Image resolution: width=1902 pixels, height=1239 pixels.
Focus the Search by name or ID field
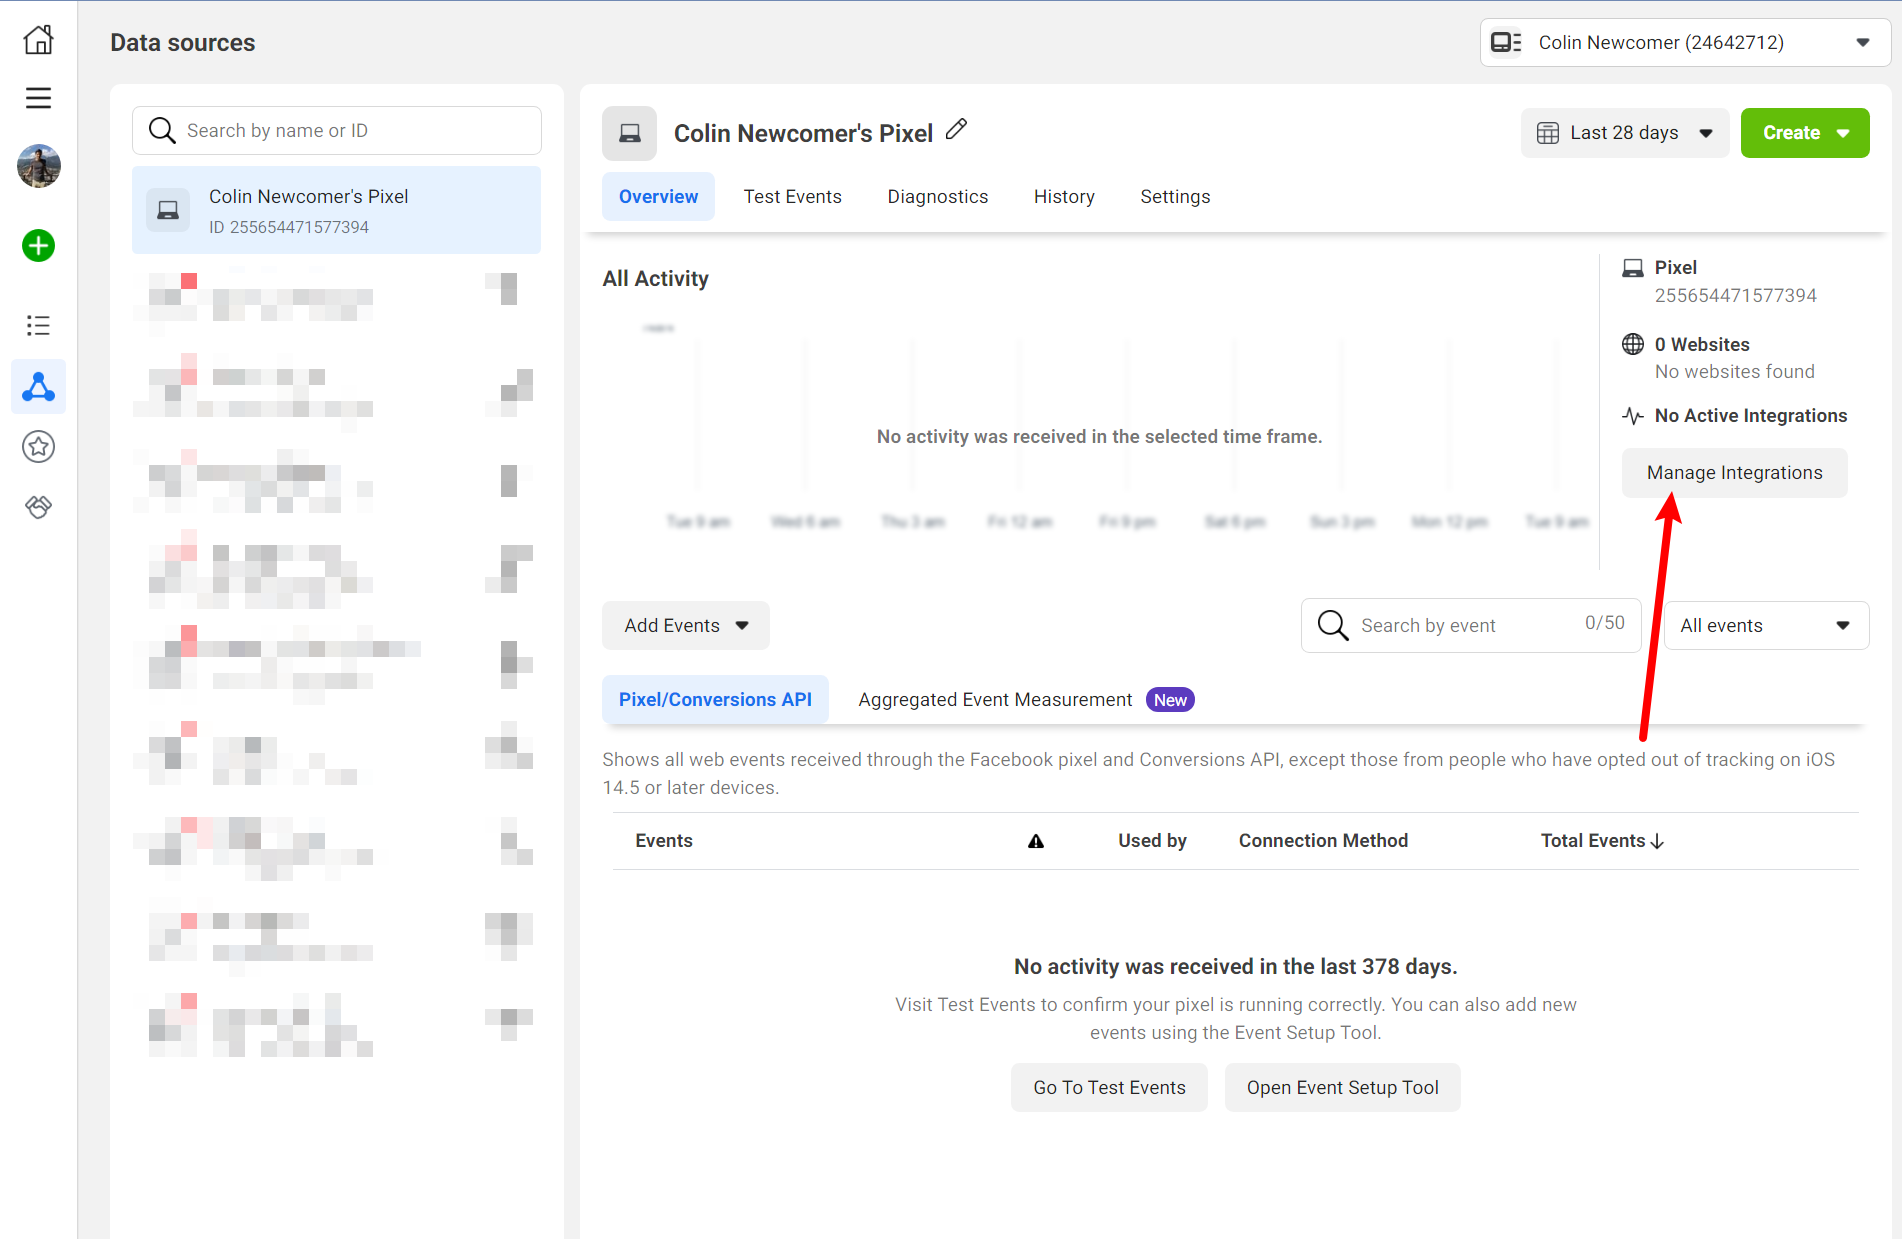(x=337, y=131)
